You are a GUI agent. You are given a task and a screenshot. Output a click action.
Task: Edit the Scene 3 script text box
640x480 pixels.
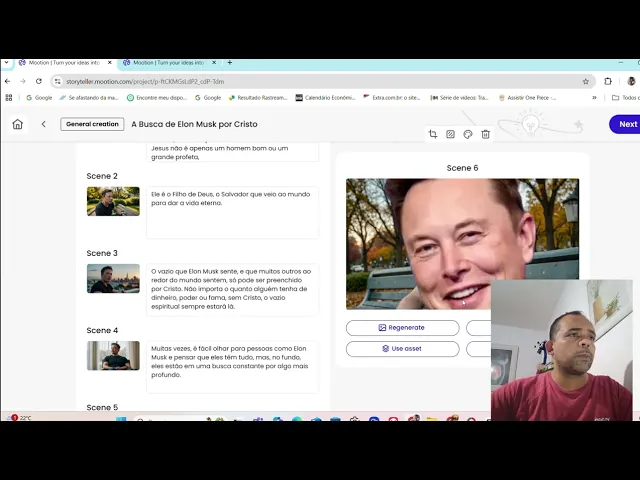tap(233, 289)
